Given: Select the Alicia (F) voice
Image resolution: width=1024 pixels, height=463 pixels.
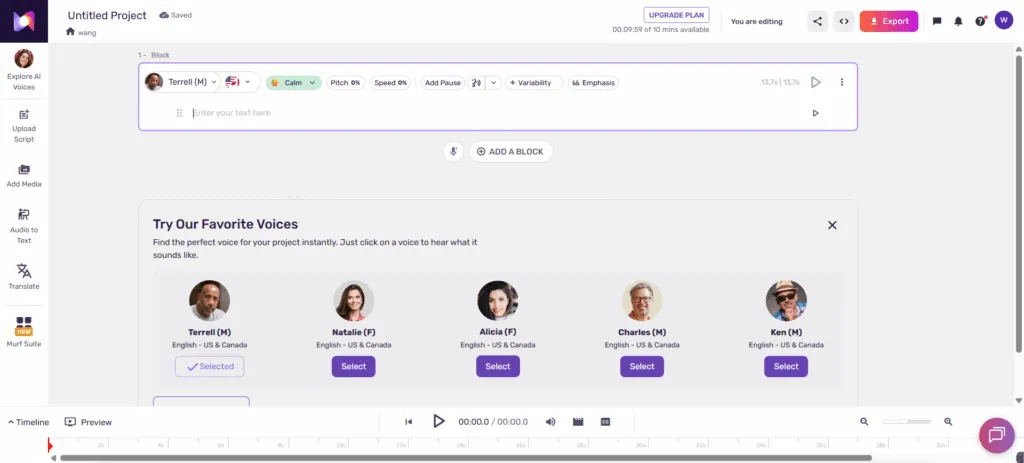Looking at the screenshot, I should coord(498,366).
